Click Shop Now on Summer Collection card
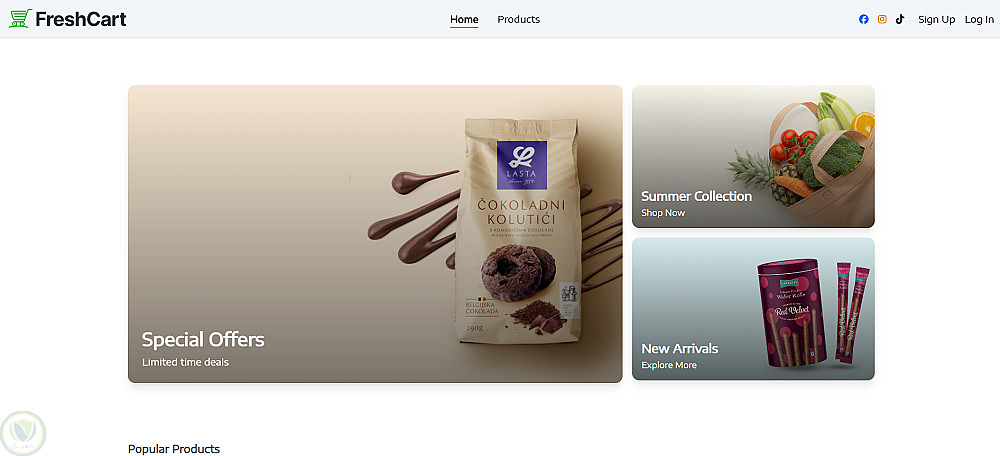This screenshot has width=1000, height=456. point(663,213)
